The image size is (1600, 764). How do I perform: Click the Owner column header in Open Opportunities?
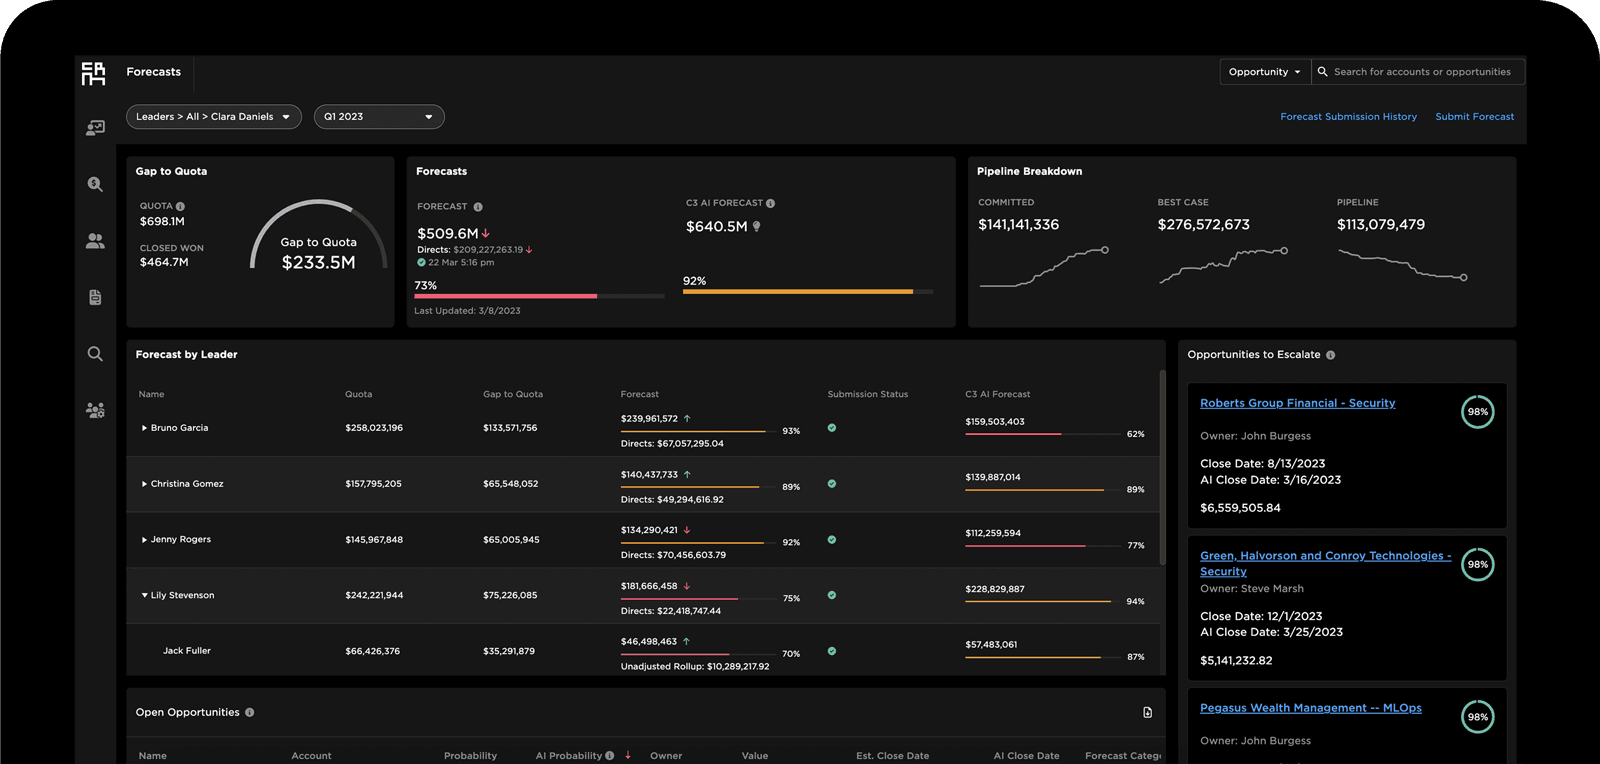tap(666, 756)
